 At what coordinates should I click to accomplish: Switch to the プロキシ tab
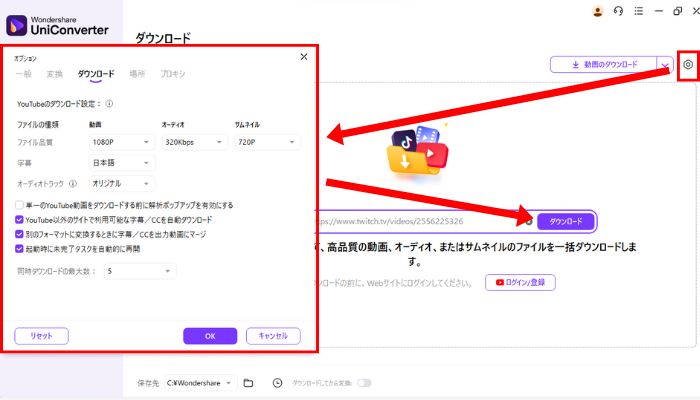click(173, 74)
